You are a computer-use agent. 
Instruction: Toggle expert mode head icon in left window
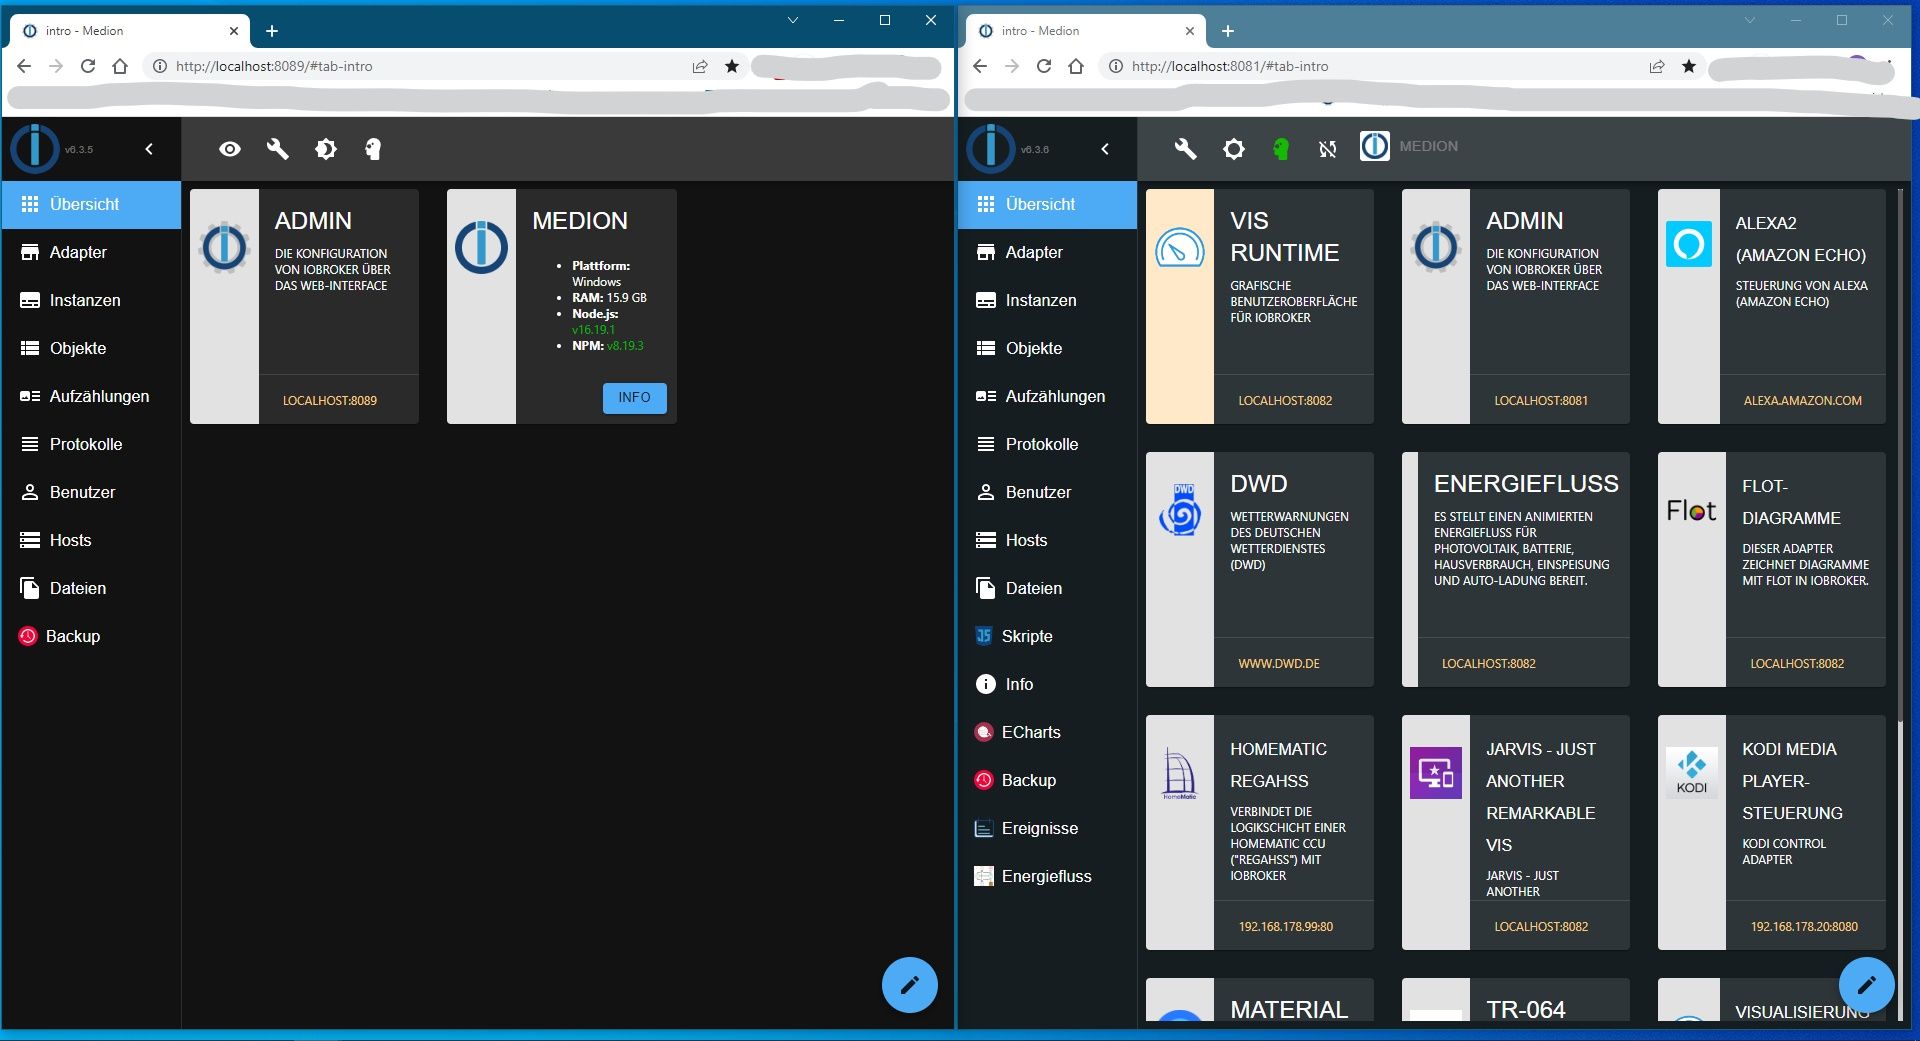(373, 149)
